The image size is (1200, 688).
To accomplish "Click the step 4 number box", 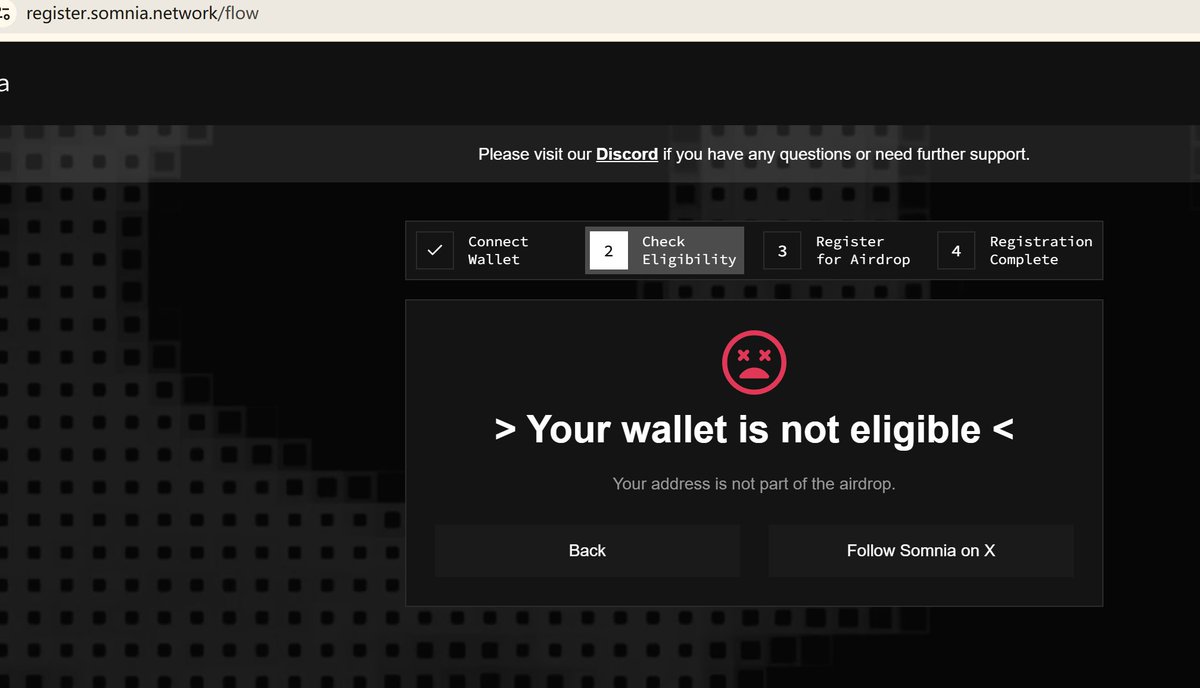I will pos(956,250).
